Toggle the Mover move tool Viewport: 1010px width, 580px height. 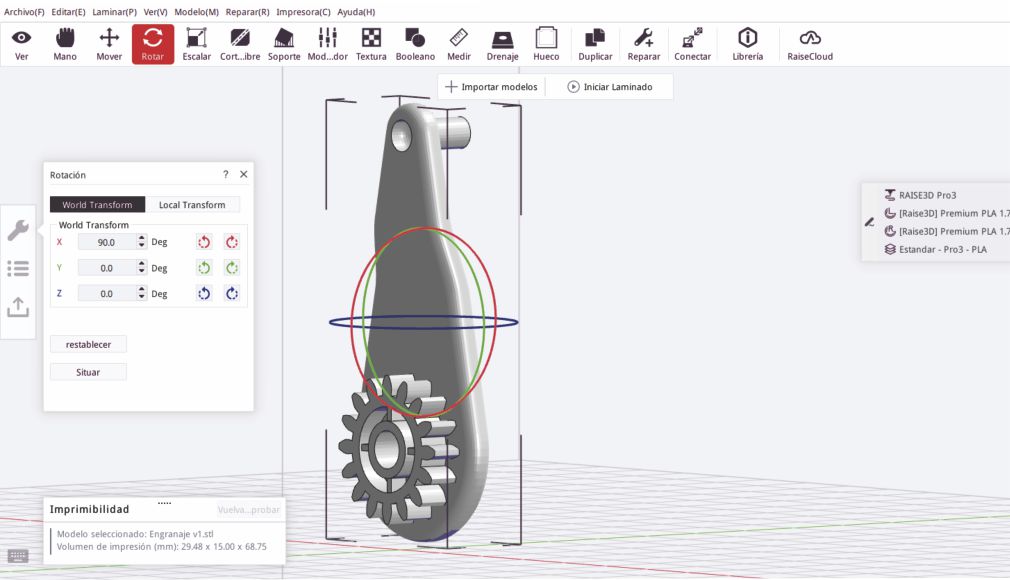109,44
